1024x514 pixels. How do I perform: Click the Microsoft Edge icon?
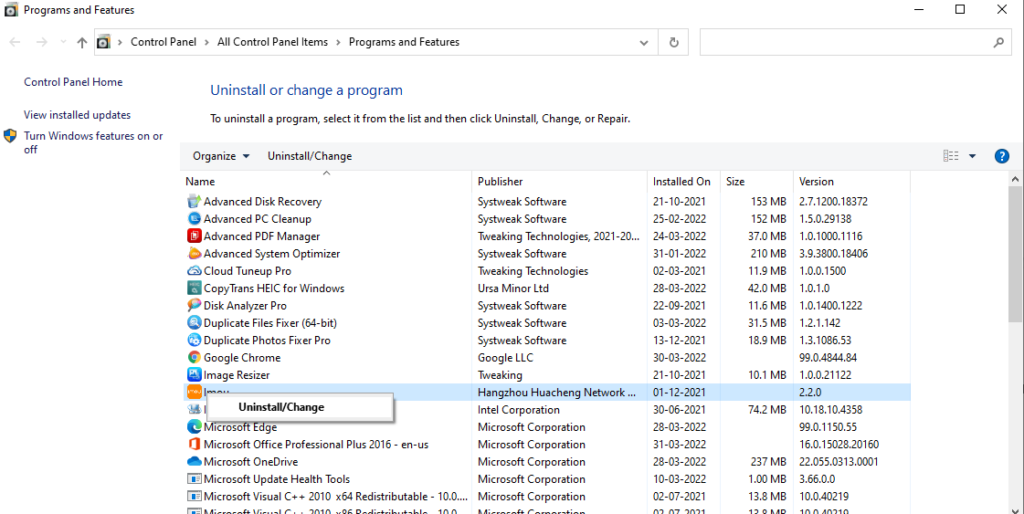coord(194,426)
